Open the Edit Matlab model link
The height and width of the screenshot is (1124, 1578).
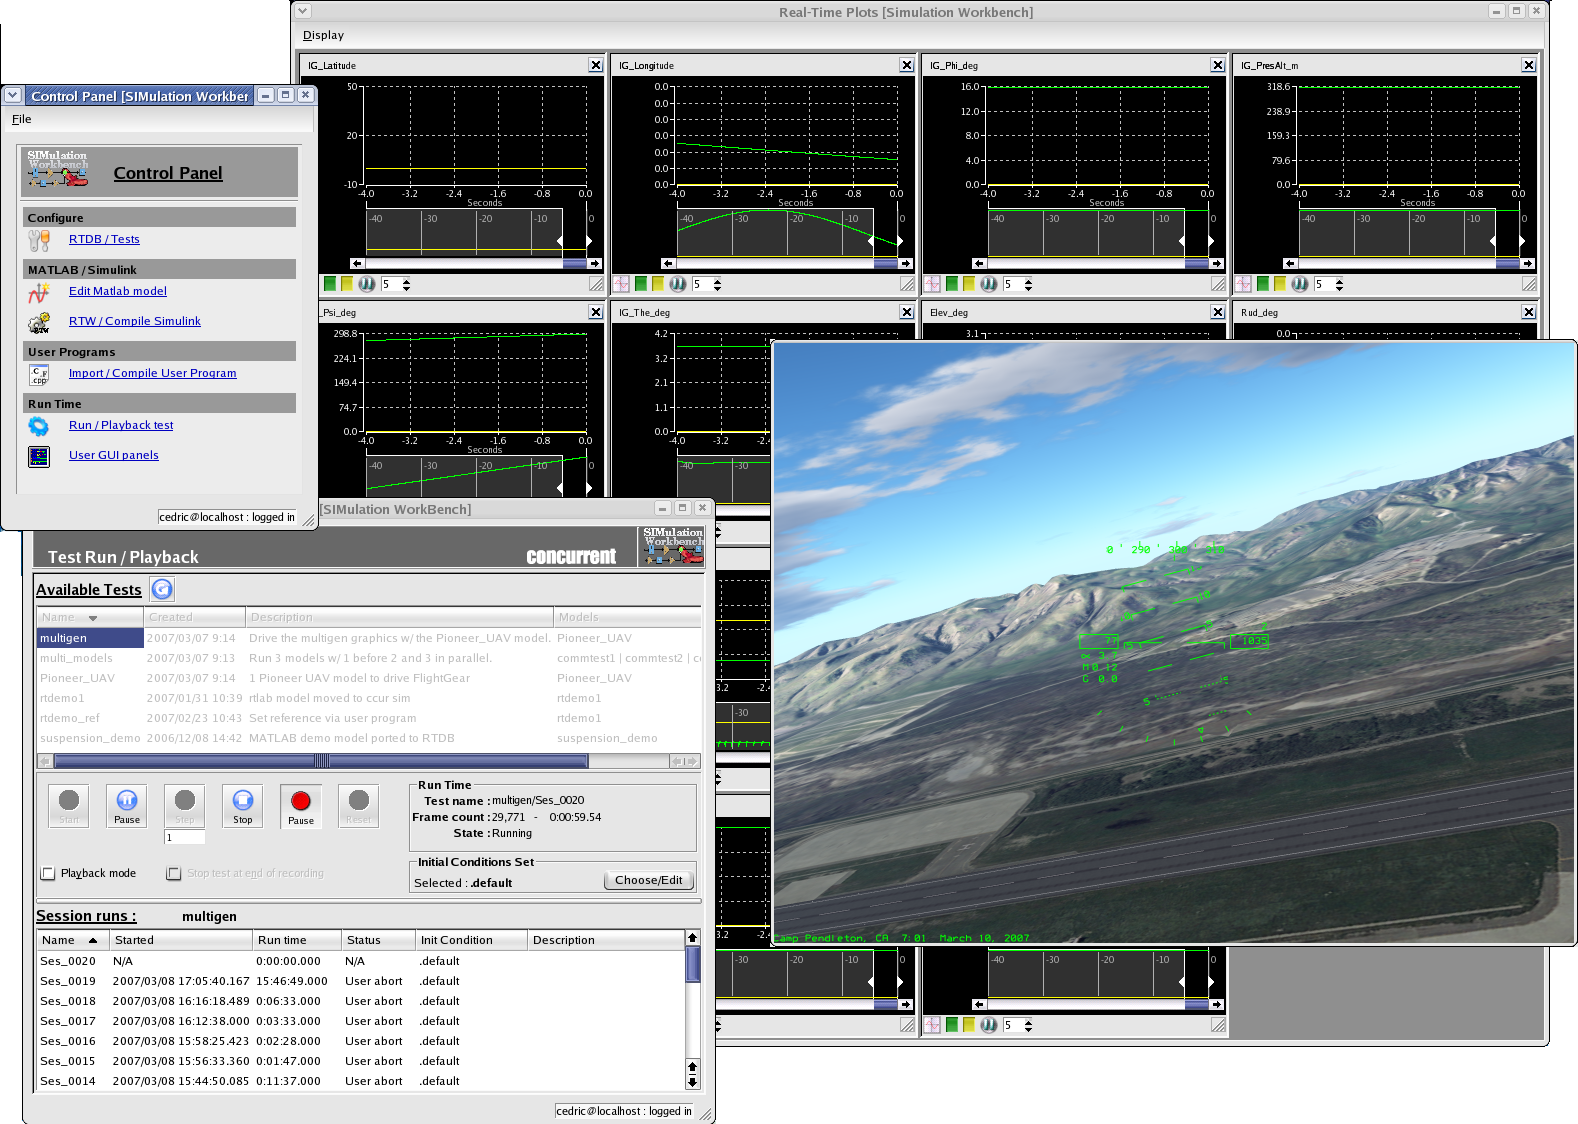(x=118, y=292)
